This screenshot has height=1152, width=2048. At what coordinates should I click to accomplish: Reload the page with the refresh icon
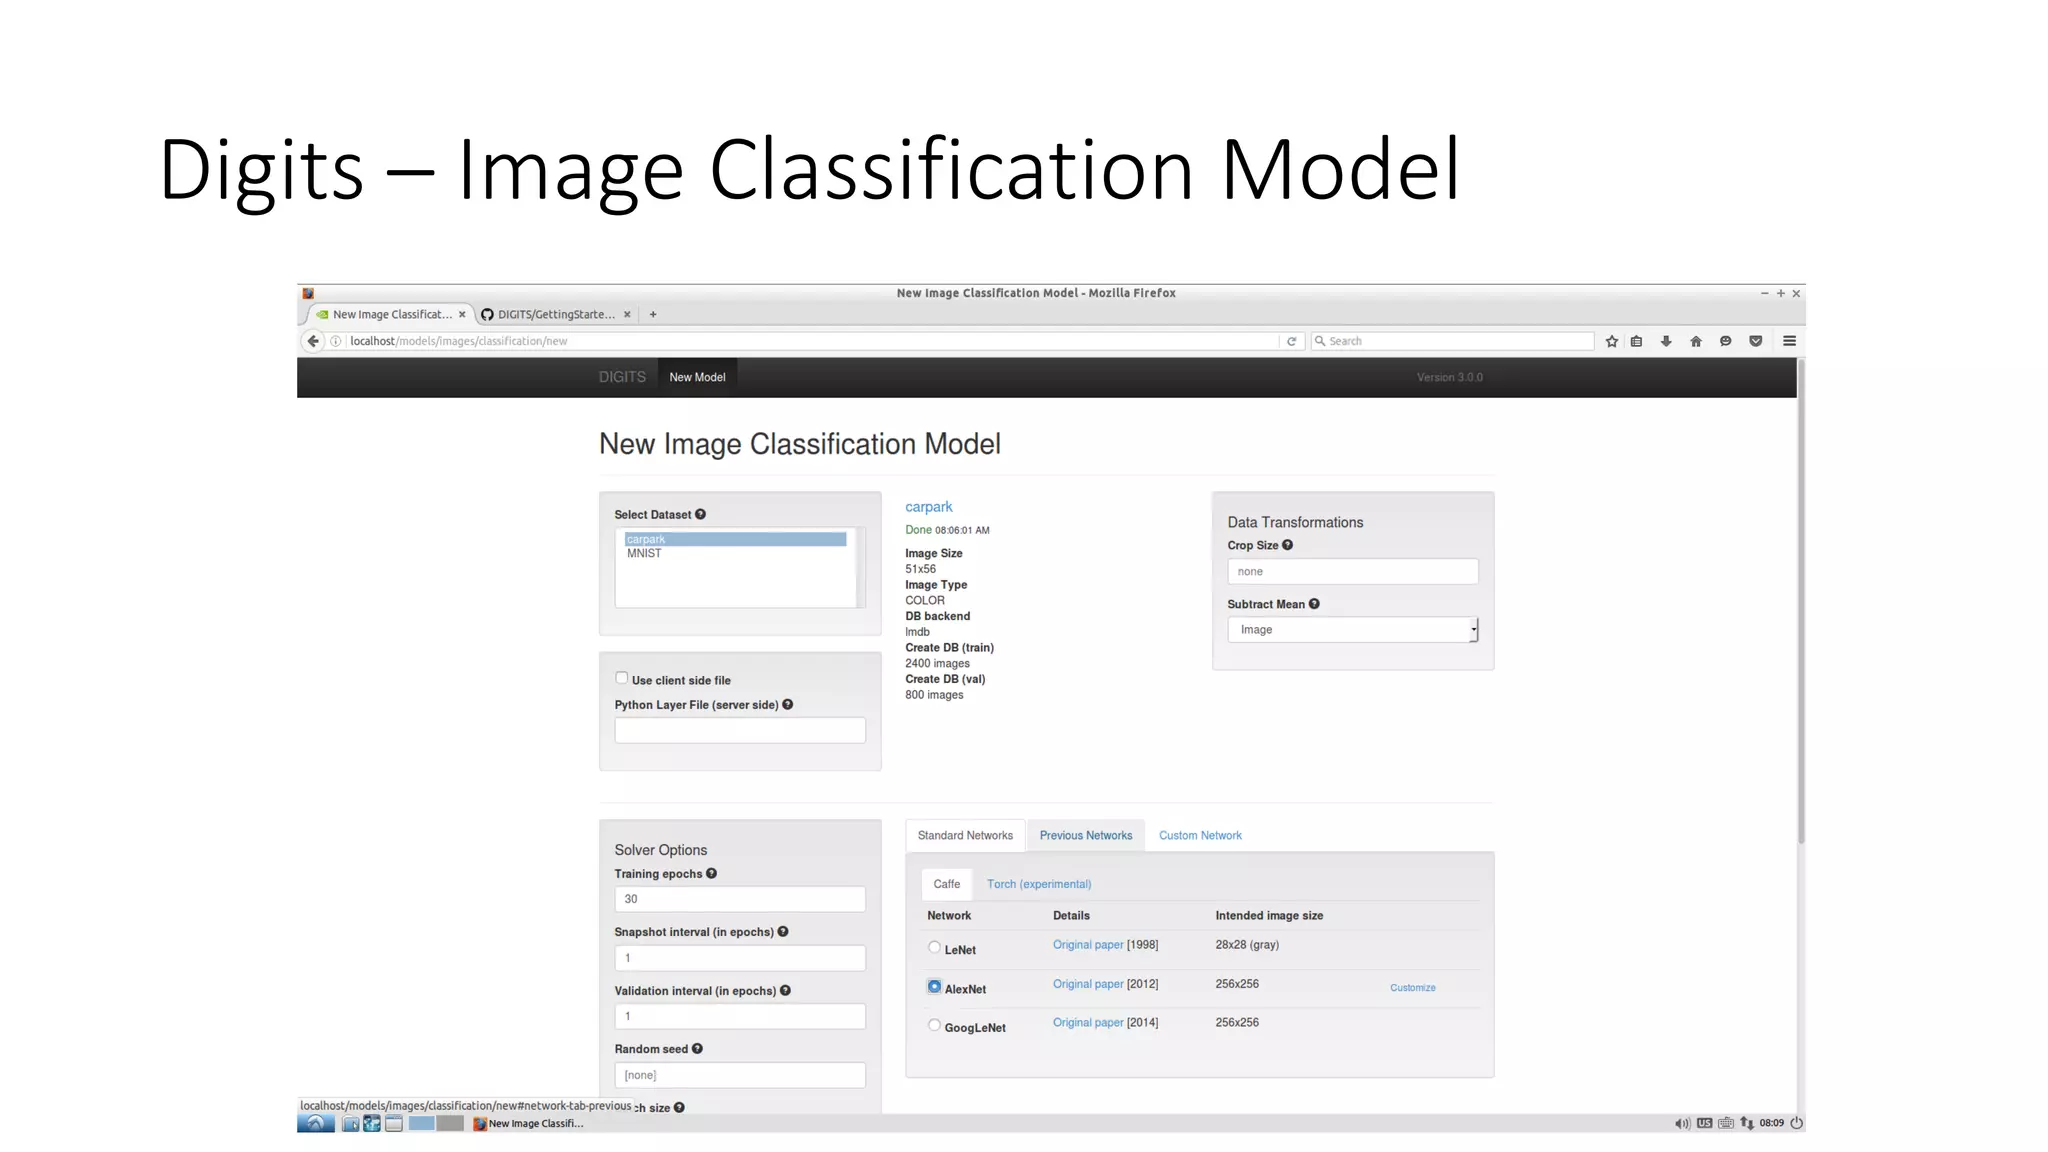[x=1291, y=341]
